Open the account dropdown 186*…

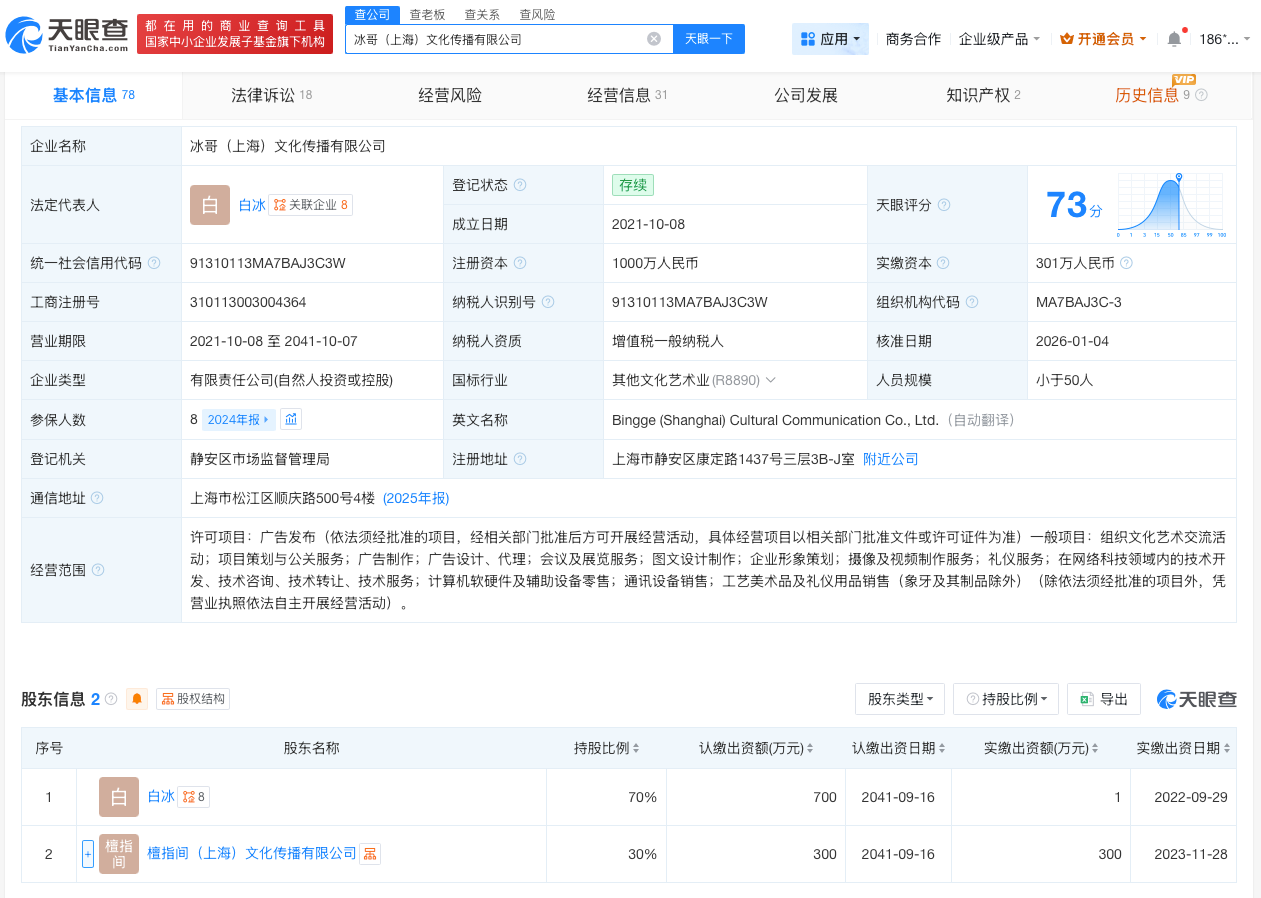click(x=1225, y=39)
